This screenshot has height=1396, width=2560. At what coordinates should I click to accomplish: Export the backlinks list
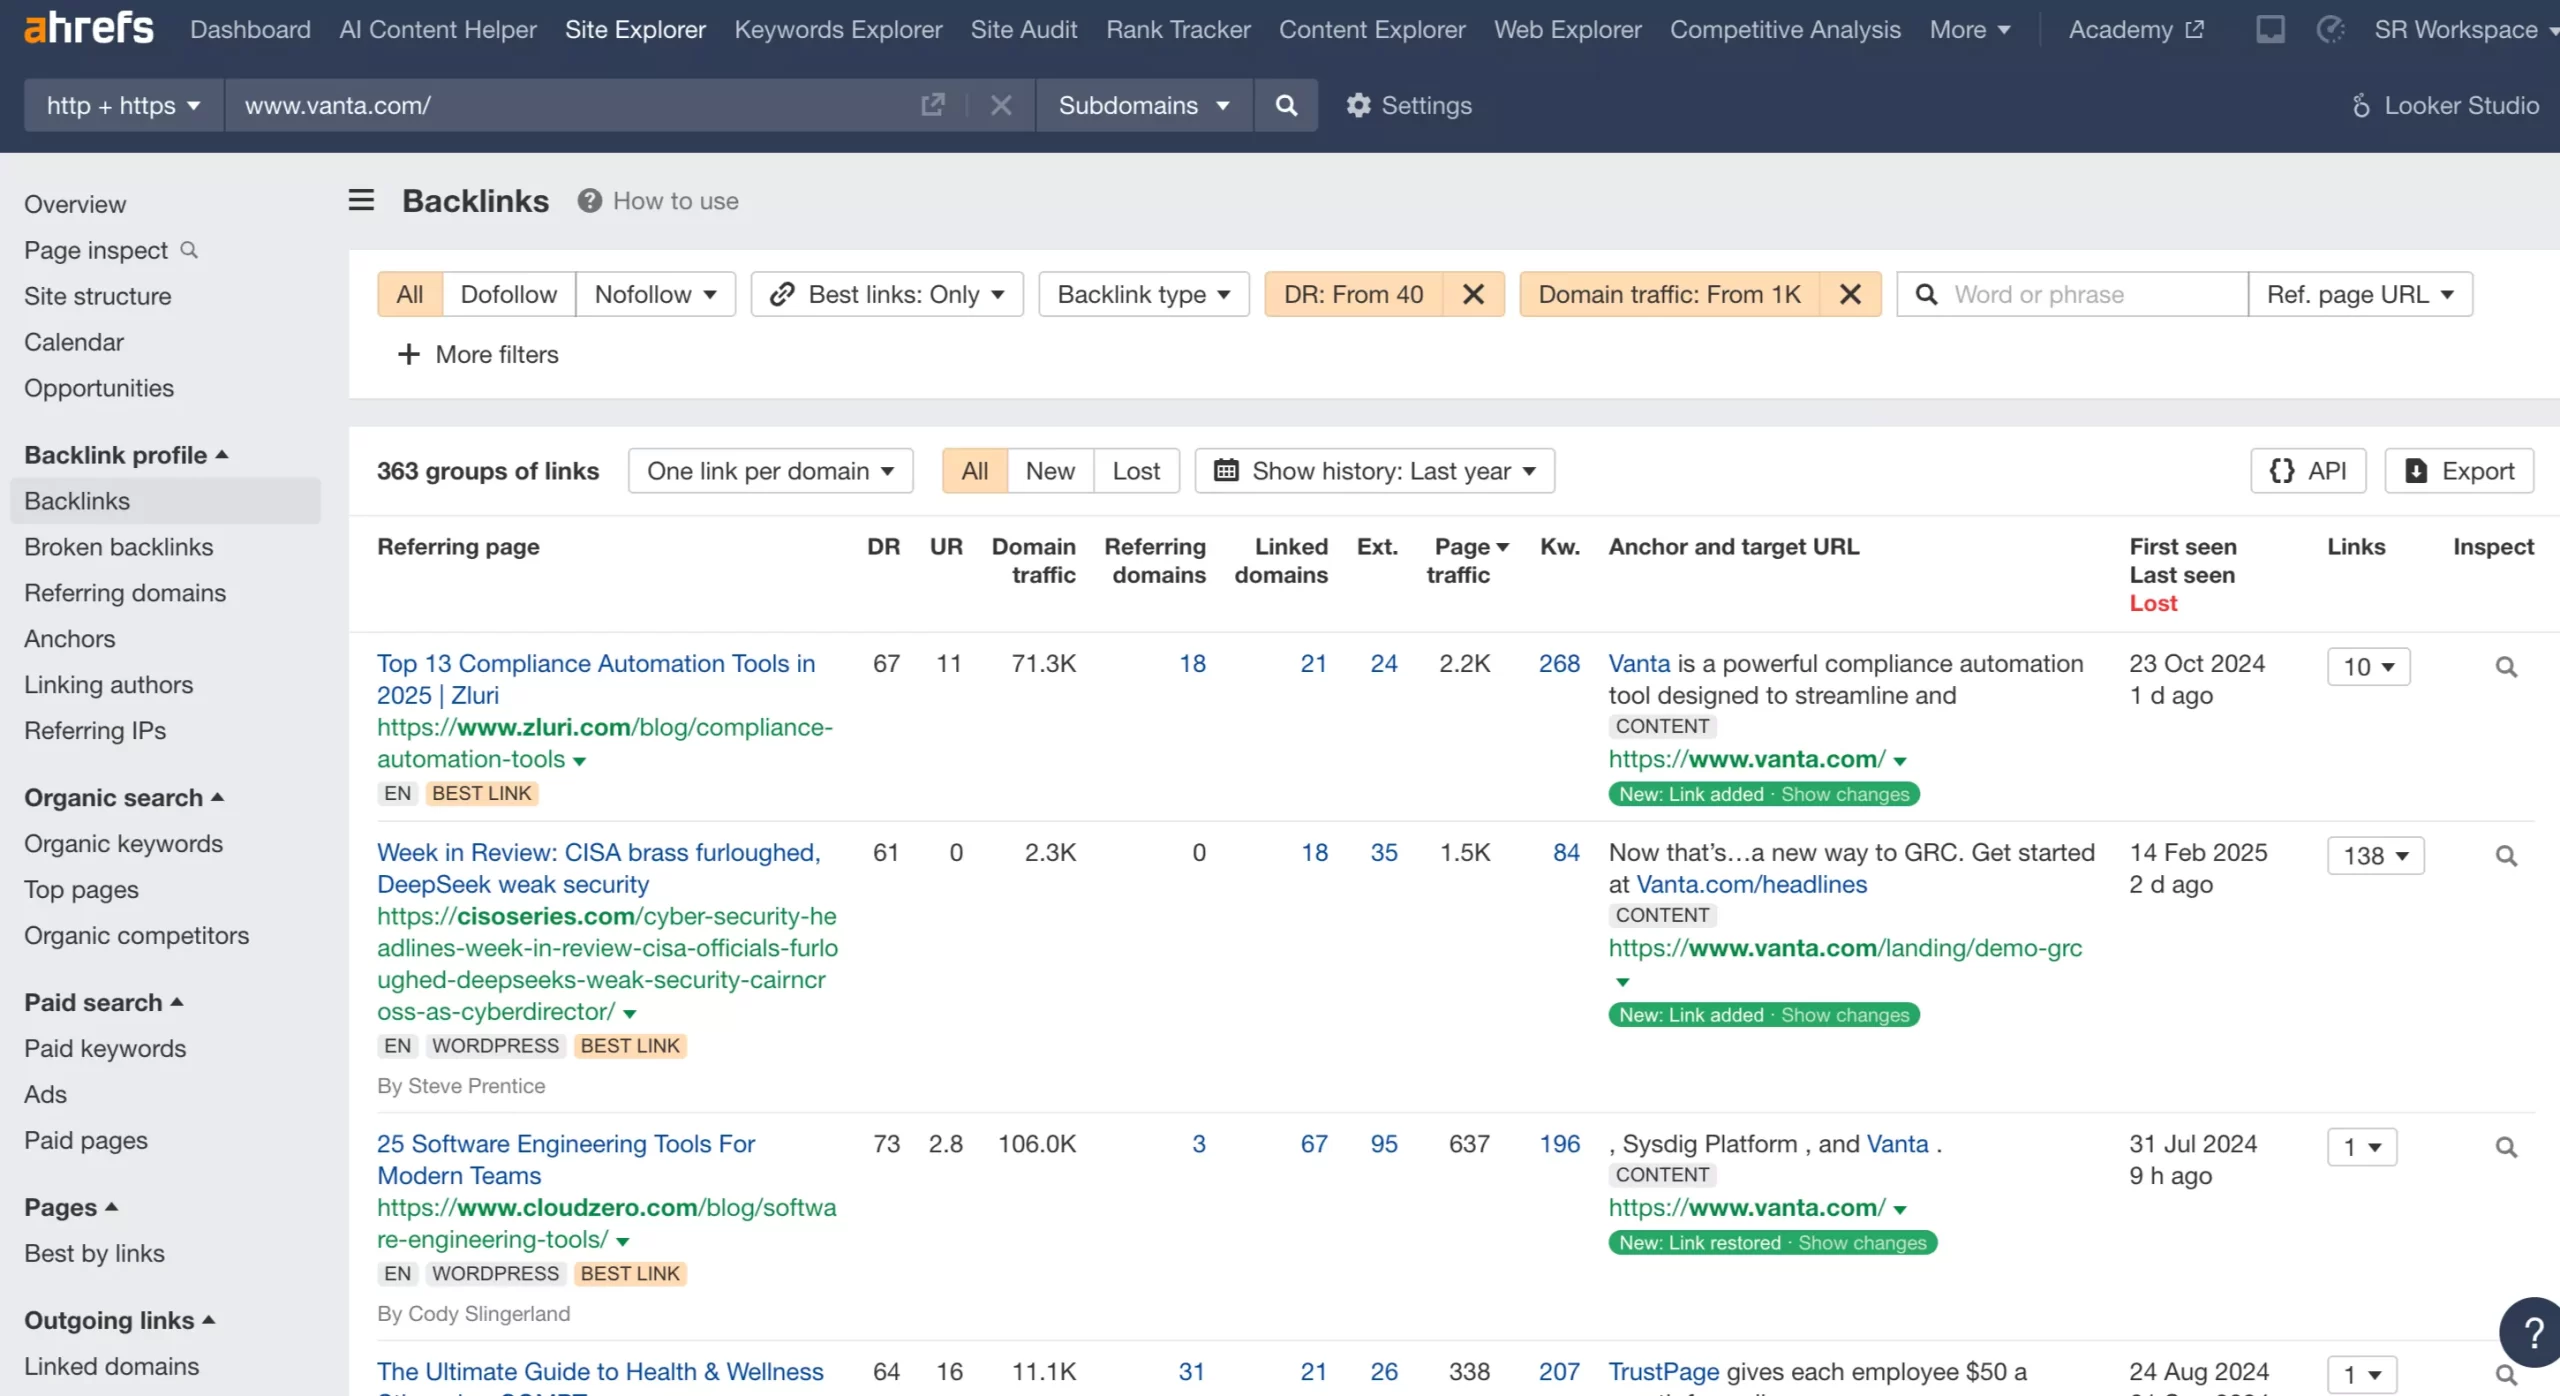2459,471
